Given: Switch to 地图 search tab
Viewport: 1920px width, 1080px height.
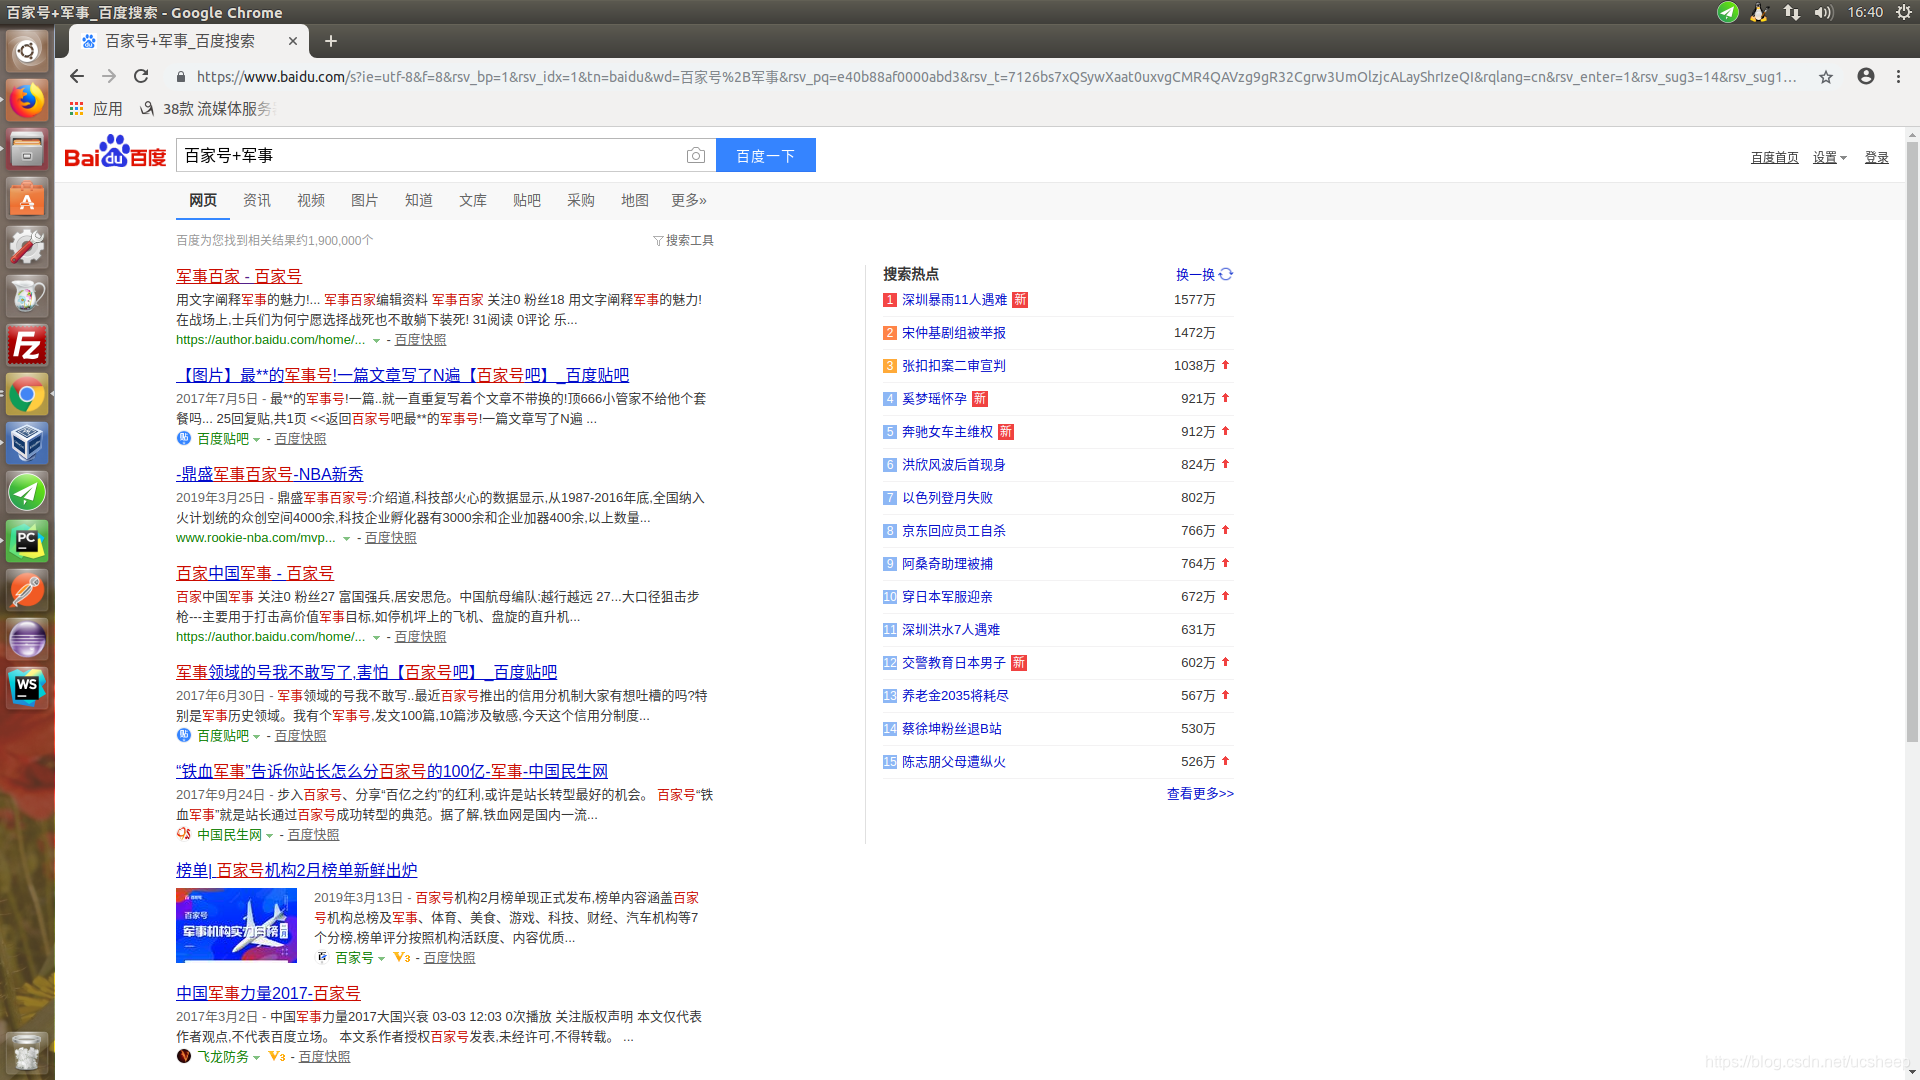Looking at the screenshot, I should (x=635, y=200).
